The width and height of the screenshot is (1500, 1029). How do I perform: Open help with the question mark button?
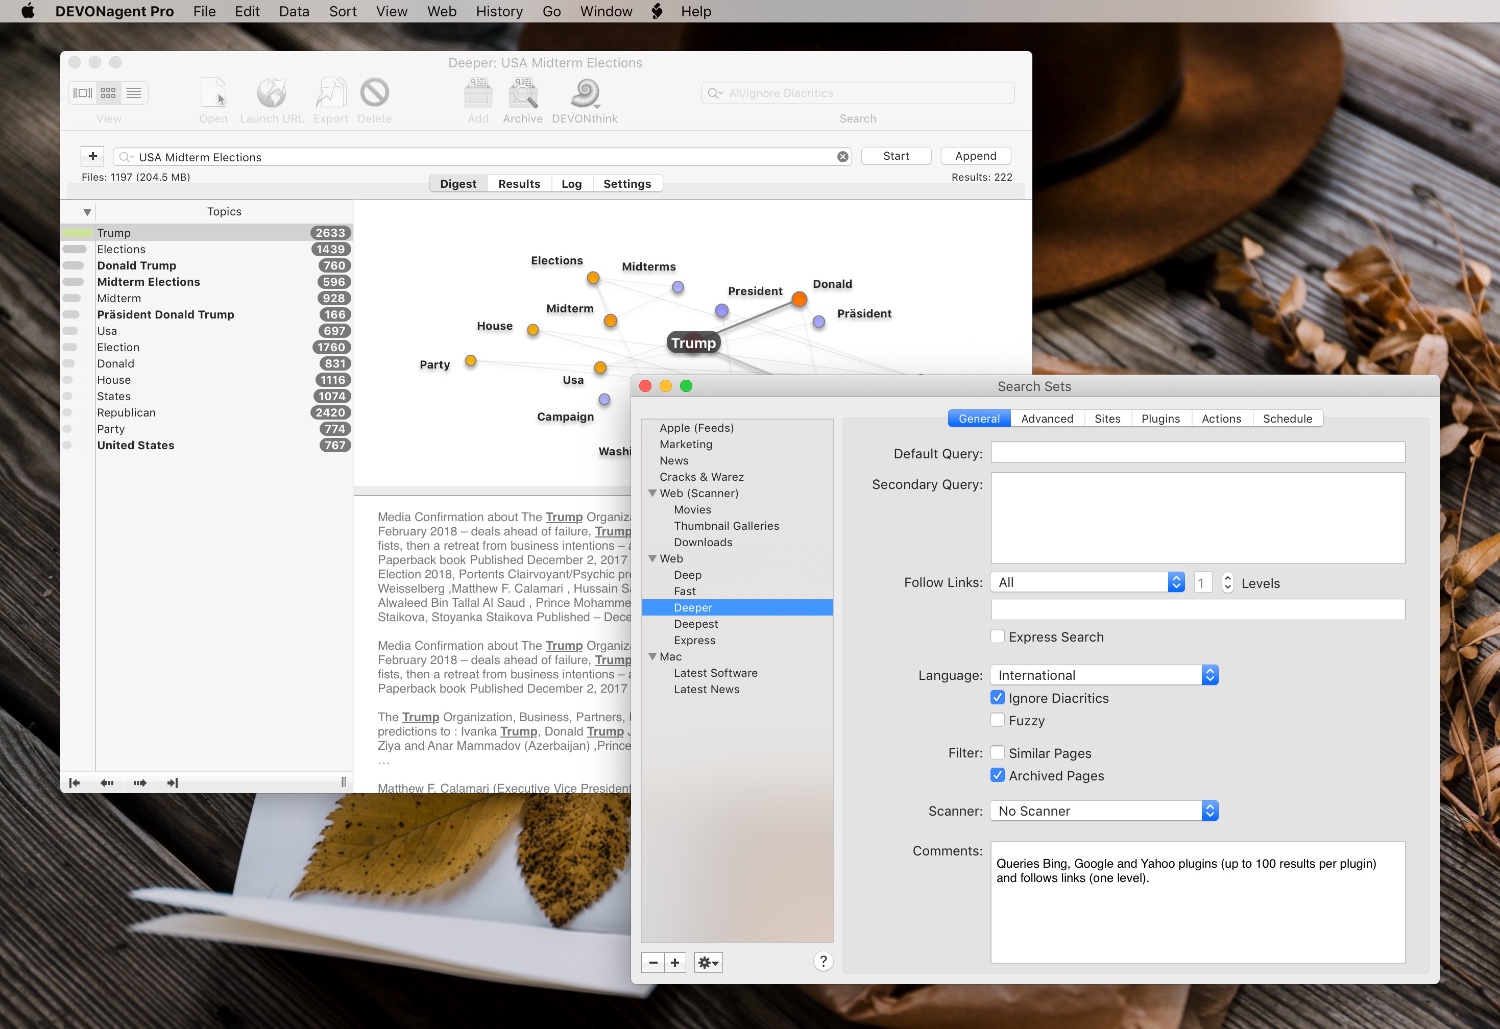tap(823, 961)
